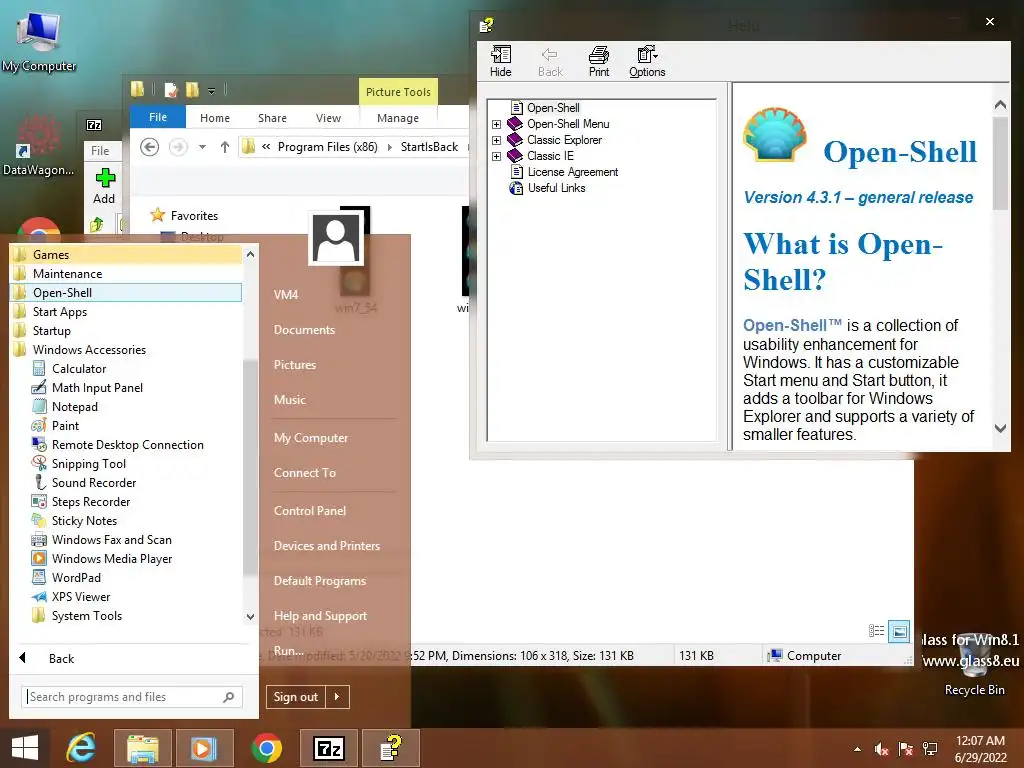
Task: Open the View ribbon tab
Action: (x=328, y=118)
